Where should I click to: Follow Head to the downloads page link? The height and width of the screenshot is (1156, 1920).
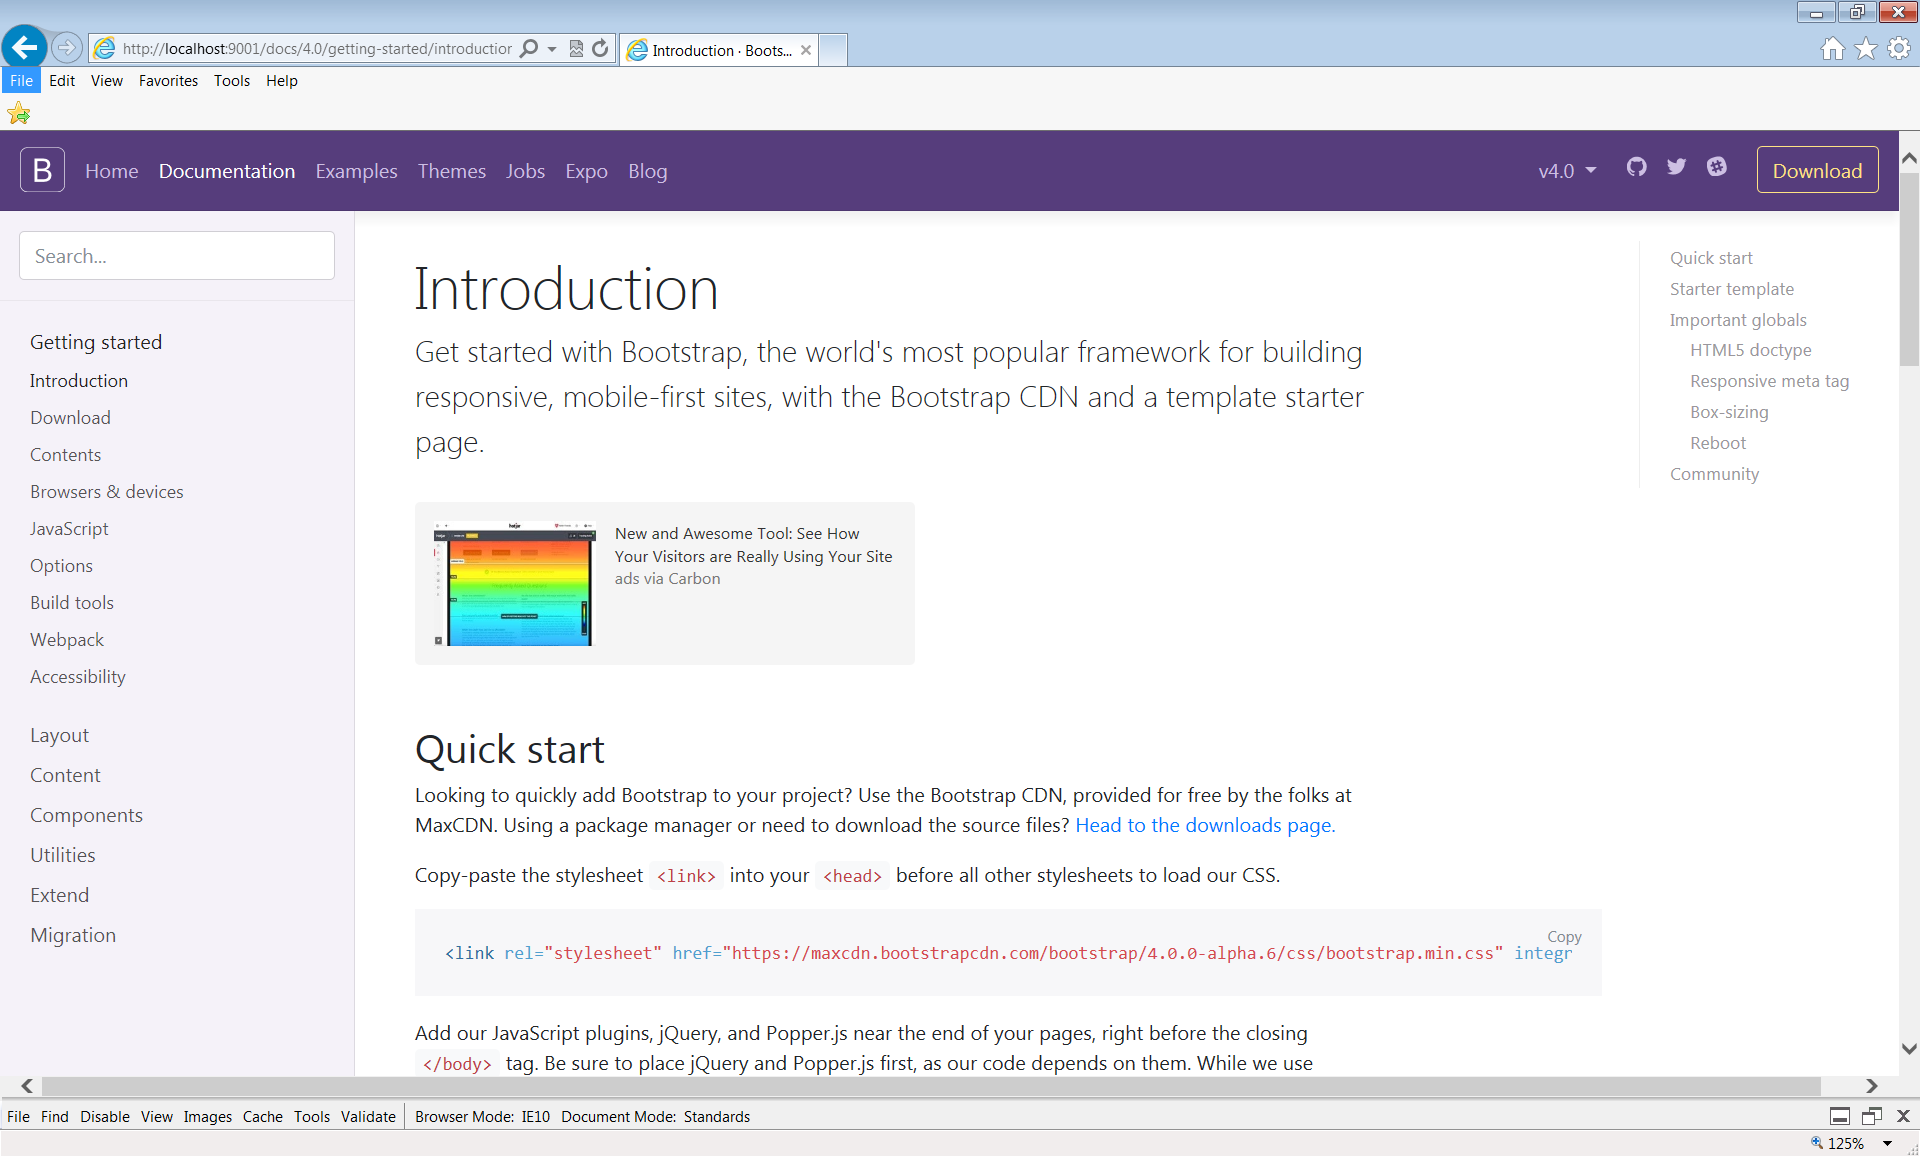(x=1205, y=825)
